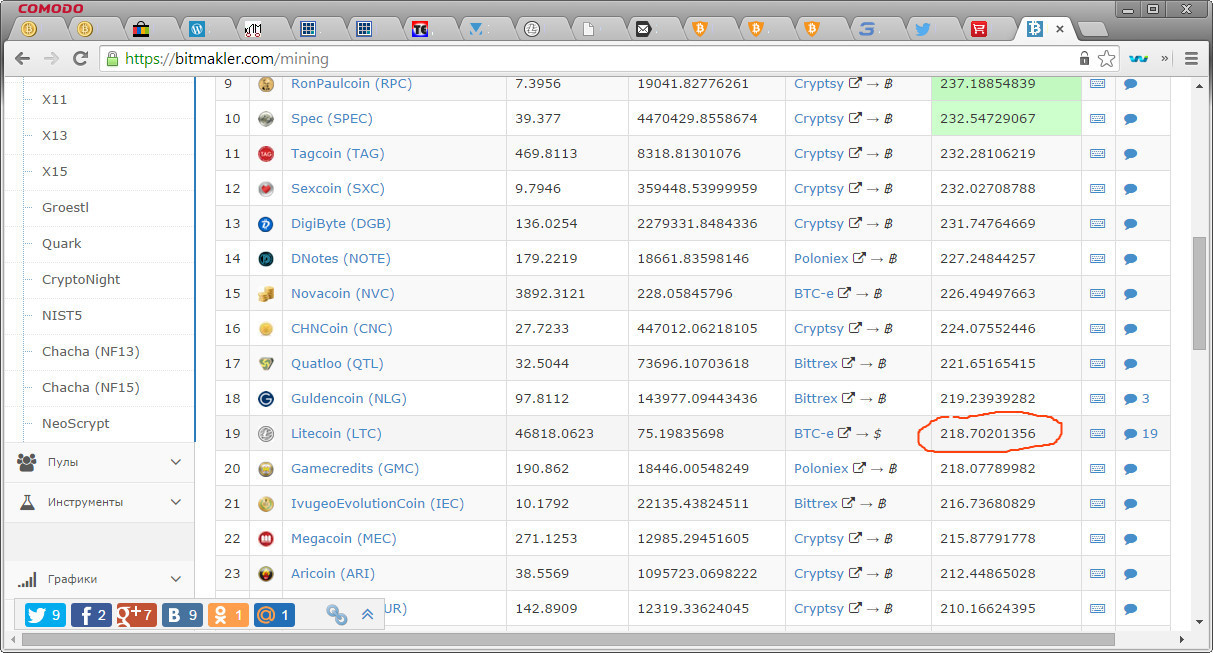Click the keyboard calculator icon for Megacoin

click(x=1097, y=539)
